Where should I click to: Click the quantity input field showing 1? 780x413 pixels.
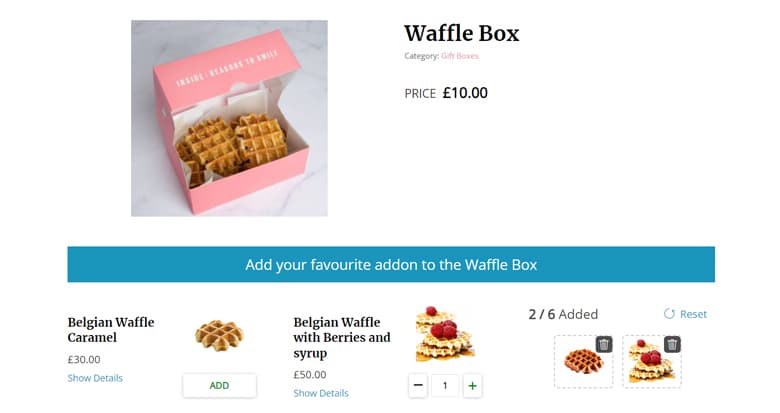[x=445, y=385]
